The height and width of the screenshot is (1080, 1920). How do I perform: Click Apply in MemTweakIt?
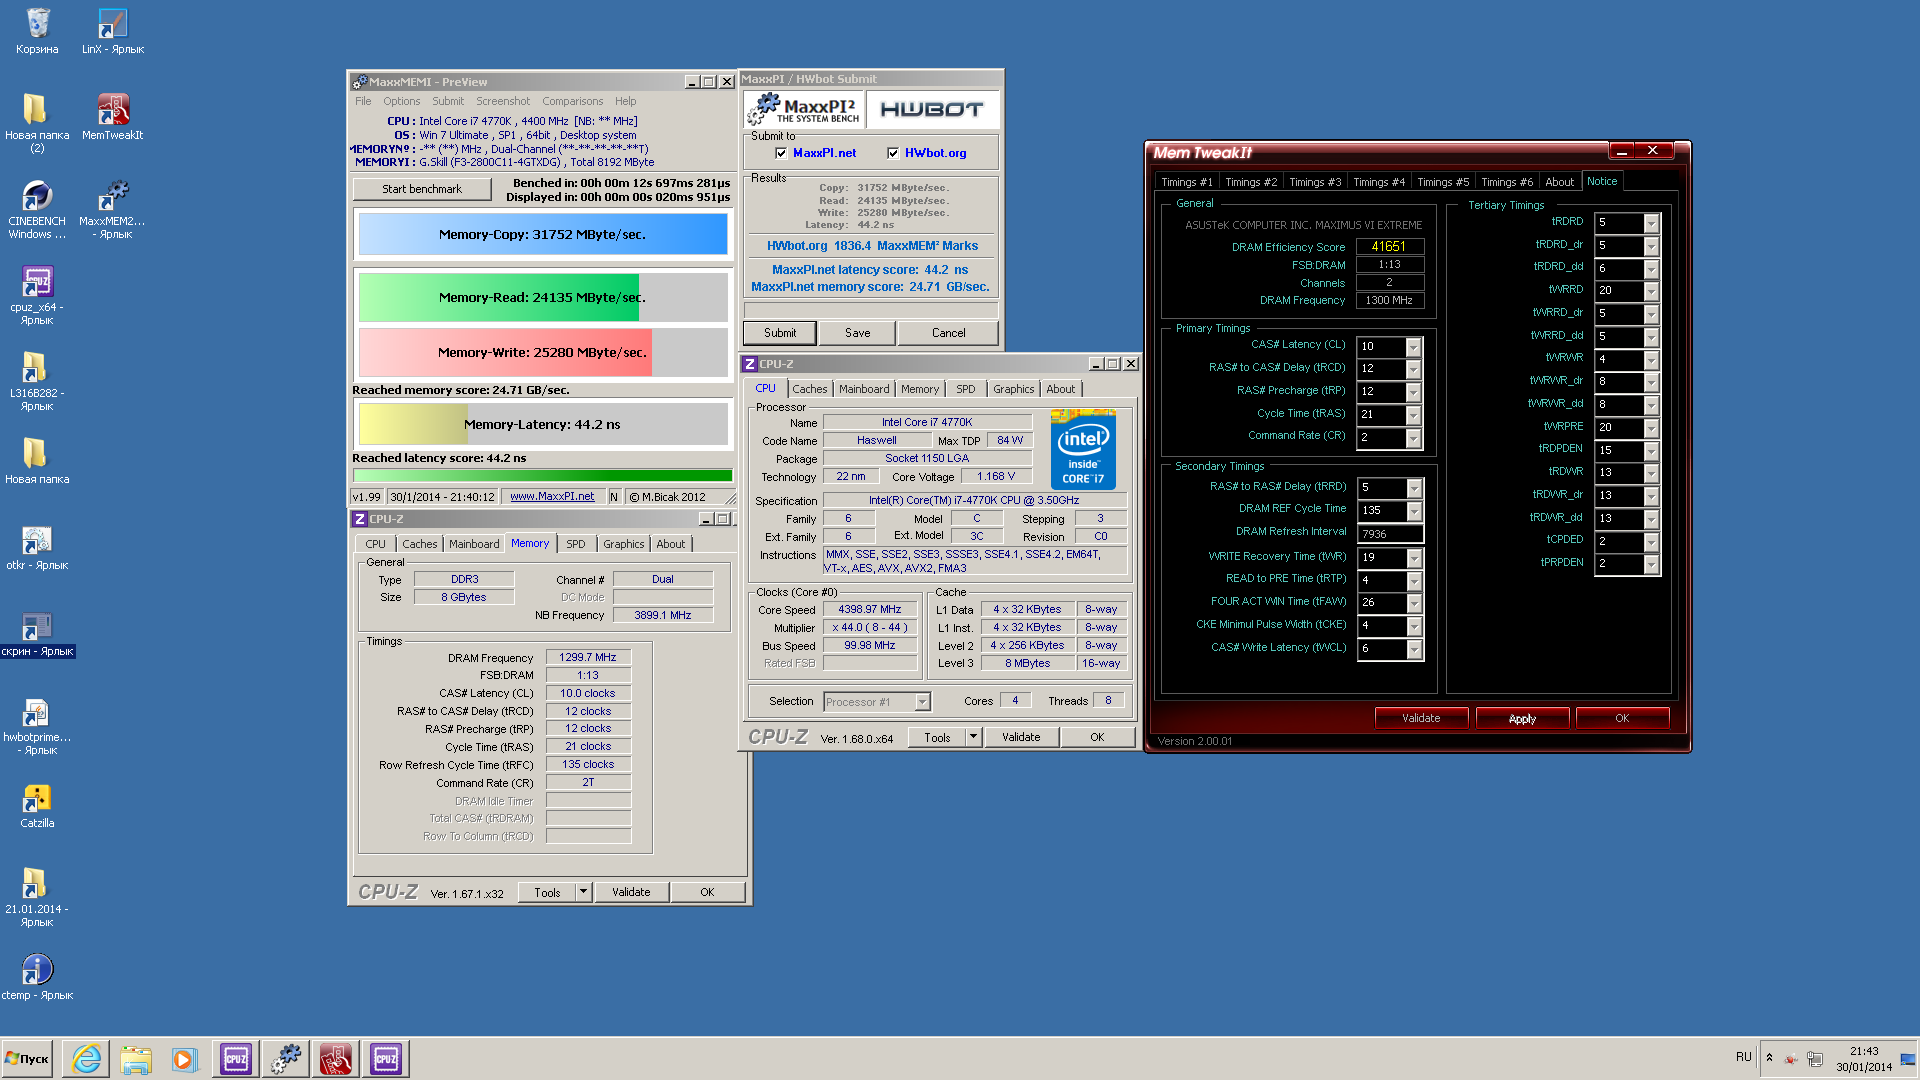1522,719
